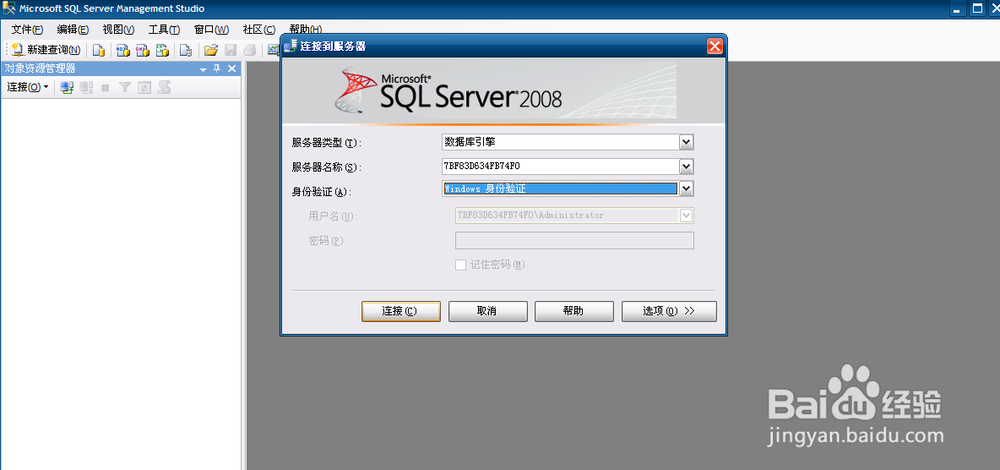This screenshot has height=470, width=1000.
Task: Click the Filter funnel icon
Action: [x=125, y=87]
